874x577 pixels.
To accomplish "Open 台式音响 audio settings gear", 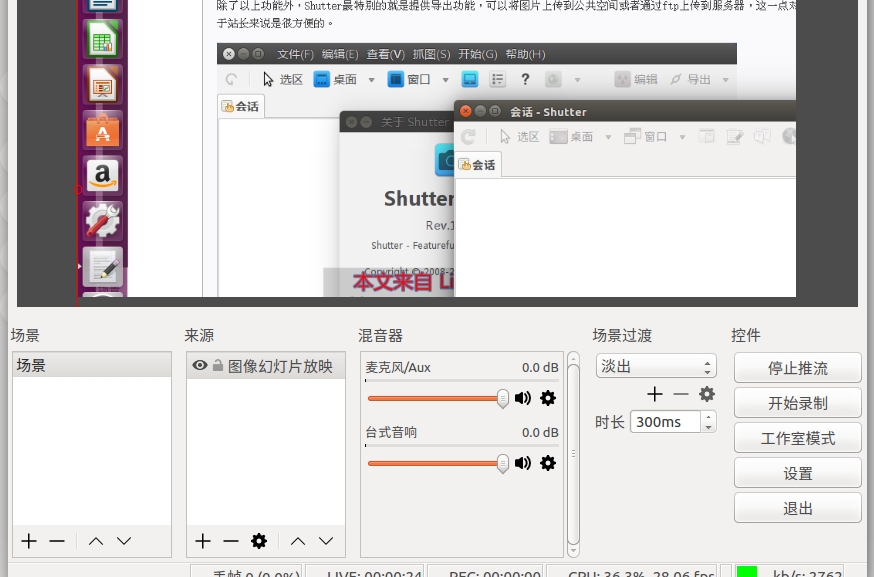I will (x=548, y=463).
